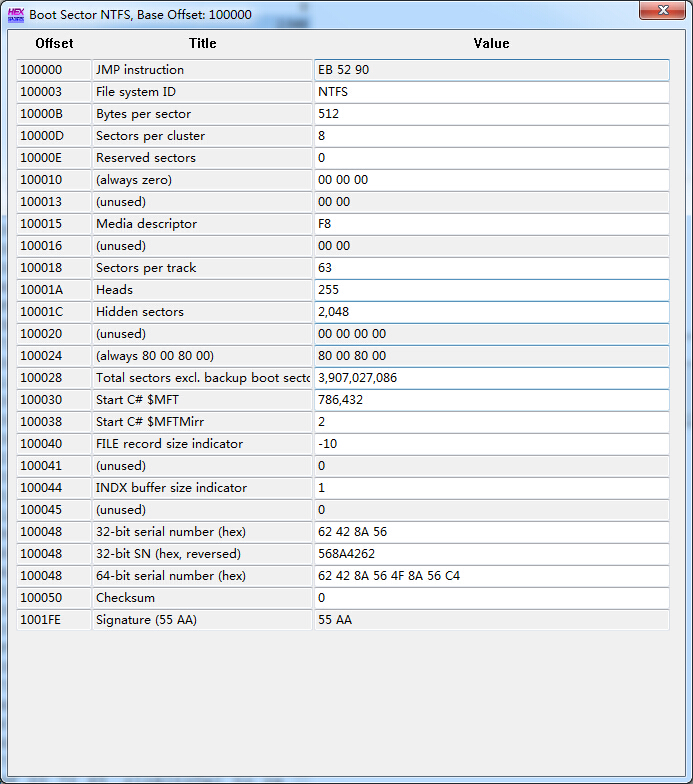This screenshot has height=784, width=693.
Task: Click the Start C# $MFT value 786,432
Action: (491, 400)
